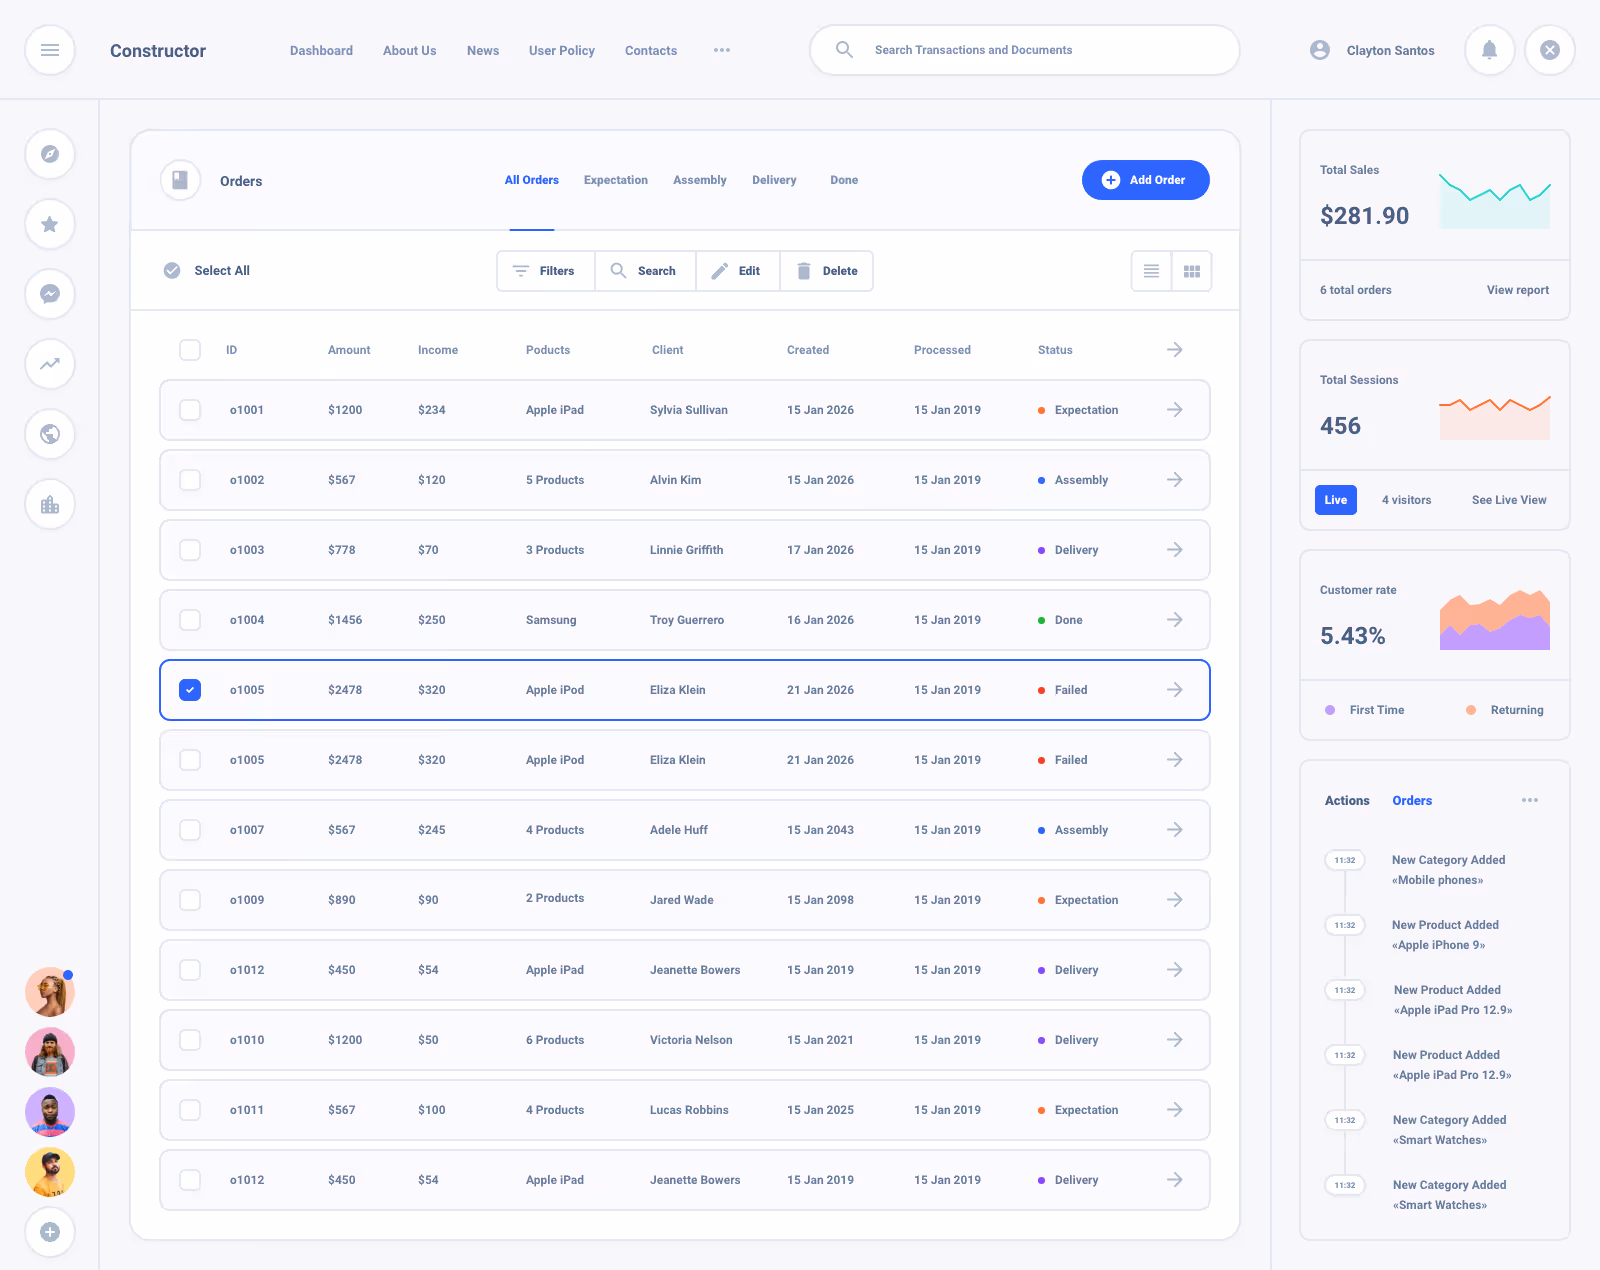Screen dimensions: 1600x1270
Task: Uncheck the selected order o1005 checkbox
Action: pos(189,690)
